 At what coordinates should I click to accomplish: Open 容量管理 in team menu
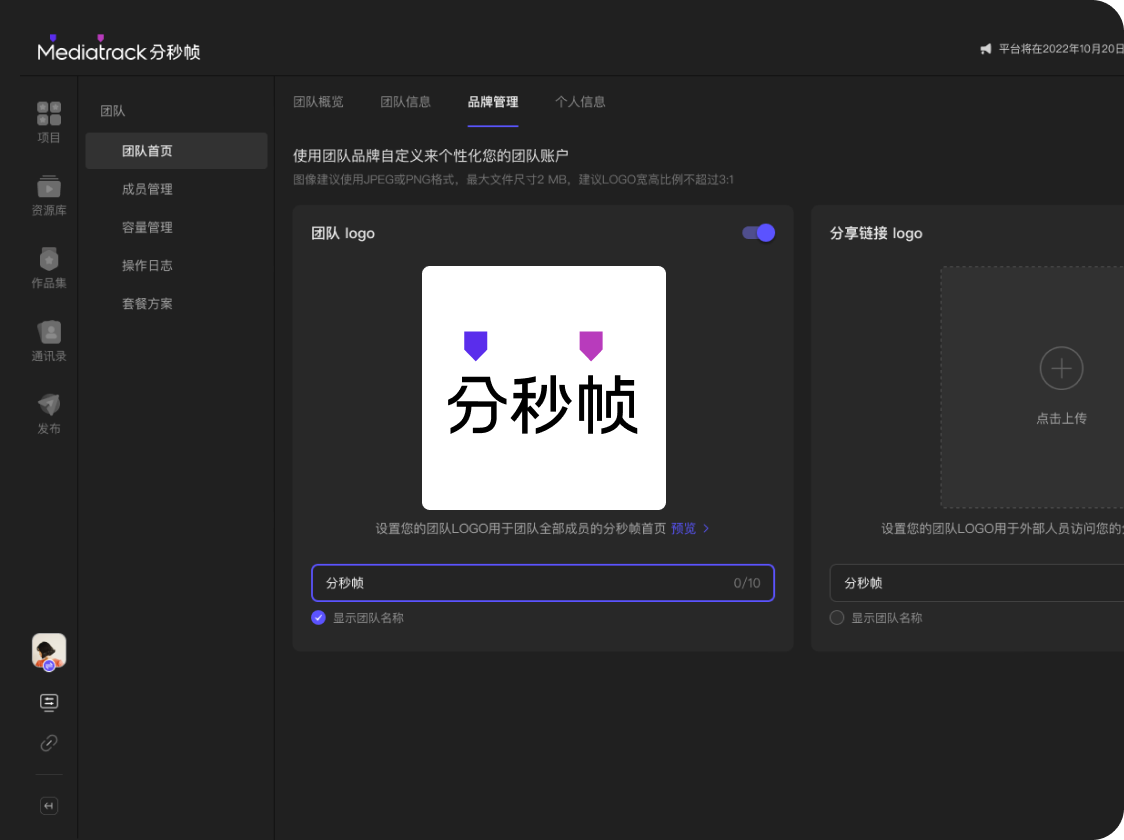(x=147, y=227)
